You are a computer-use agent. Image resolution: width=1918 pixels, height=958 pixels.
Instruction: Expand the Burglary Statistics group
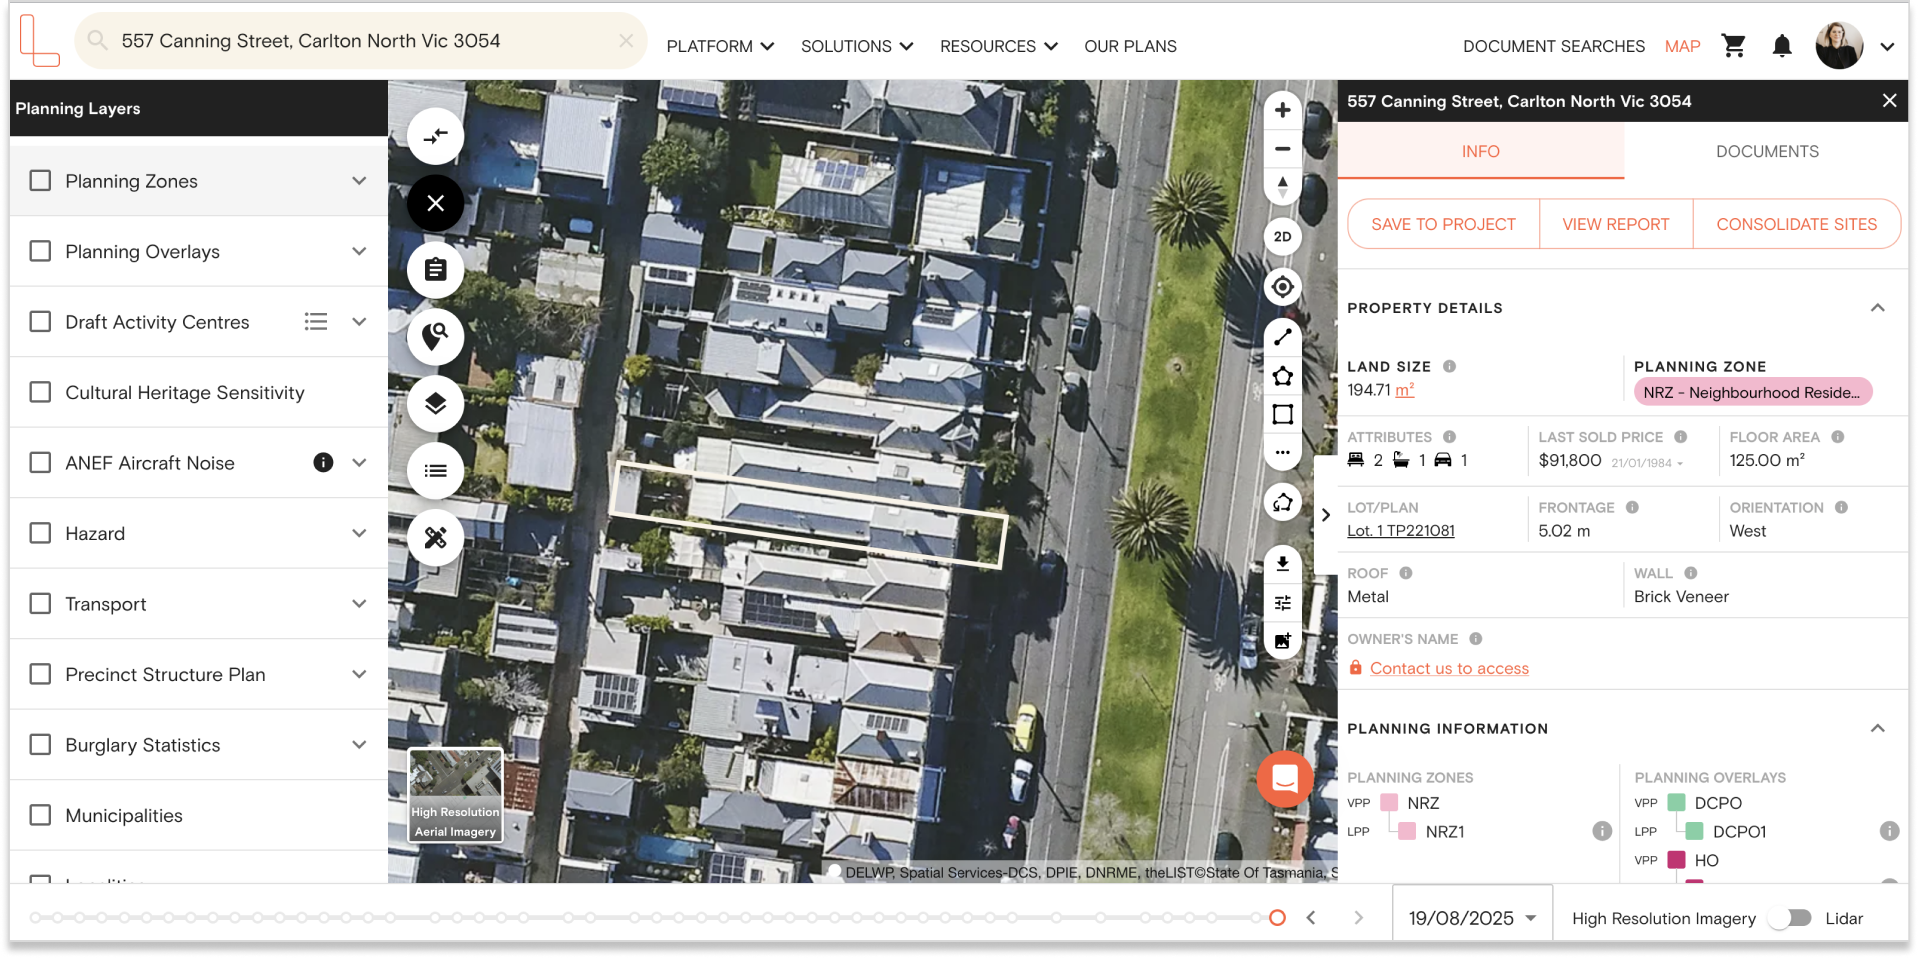(359, 745)
